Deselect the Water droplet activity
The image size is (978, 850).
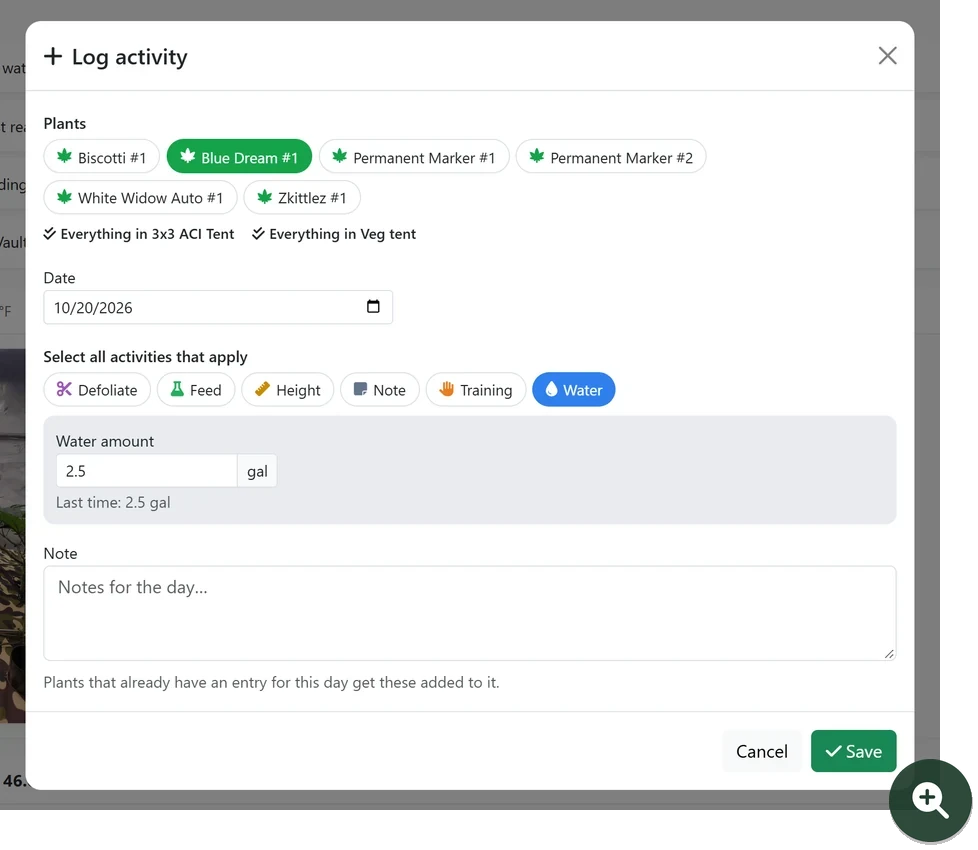pos(574,390)
